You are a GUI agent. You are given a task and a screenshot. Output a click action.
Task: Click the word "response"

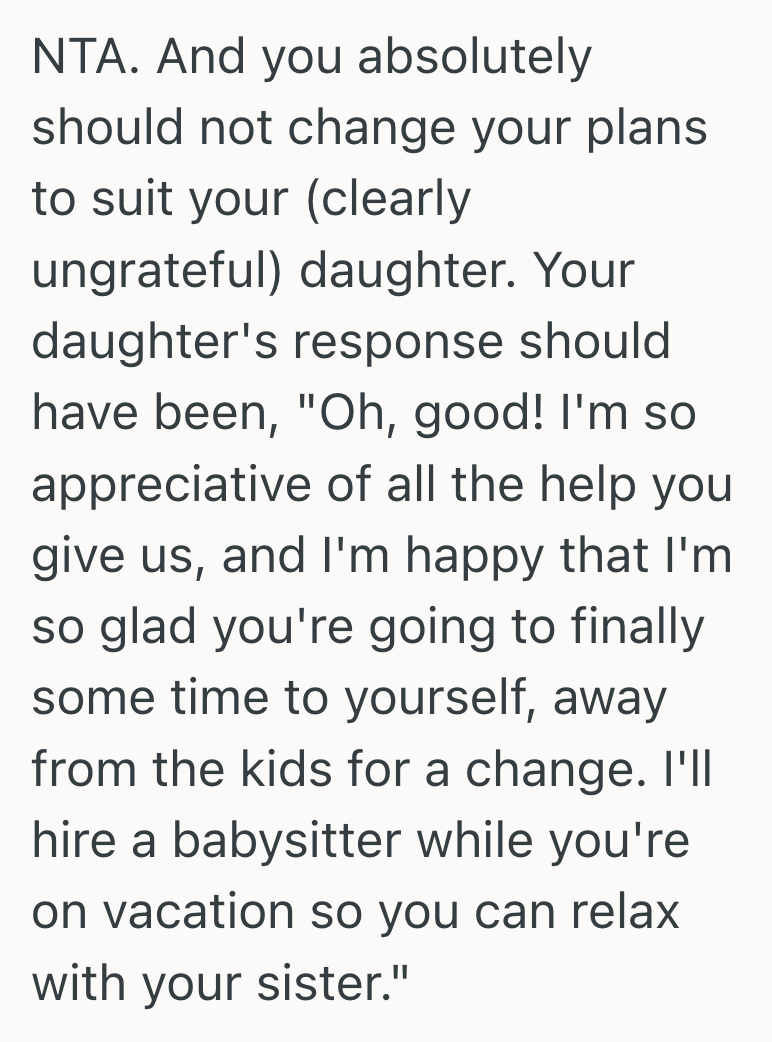click(x=393, y=342)
